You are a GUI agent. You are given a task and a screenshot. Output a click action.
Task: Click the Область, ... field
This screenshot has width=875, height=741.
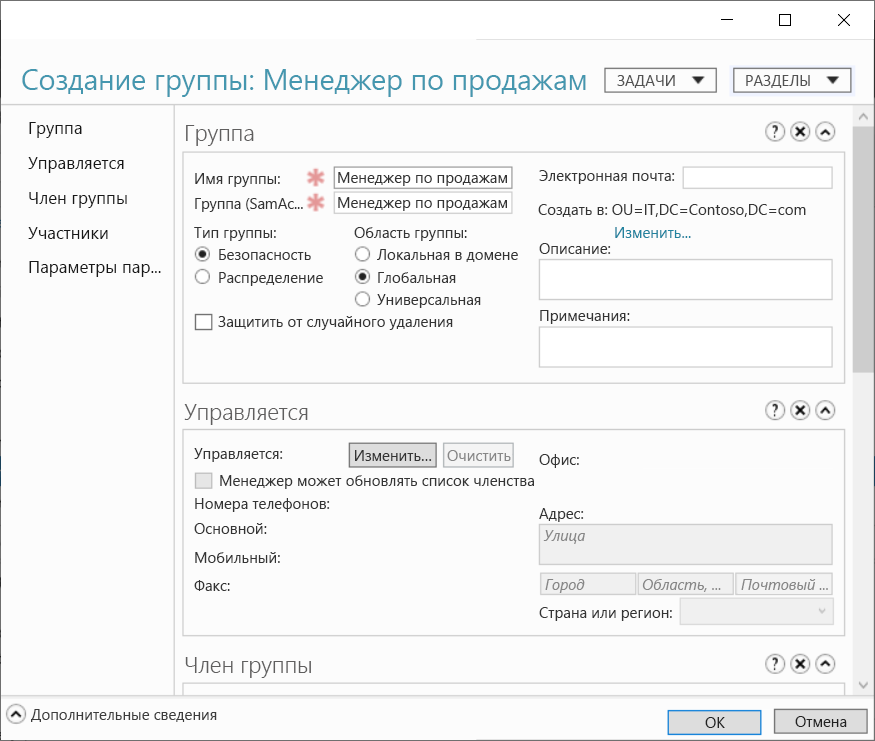pos(686,584)
